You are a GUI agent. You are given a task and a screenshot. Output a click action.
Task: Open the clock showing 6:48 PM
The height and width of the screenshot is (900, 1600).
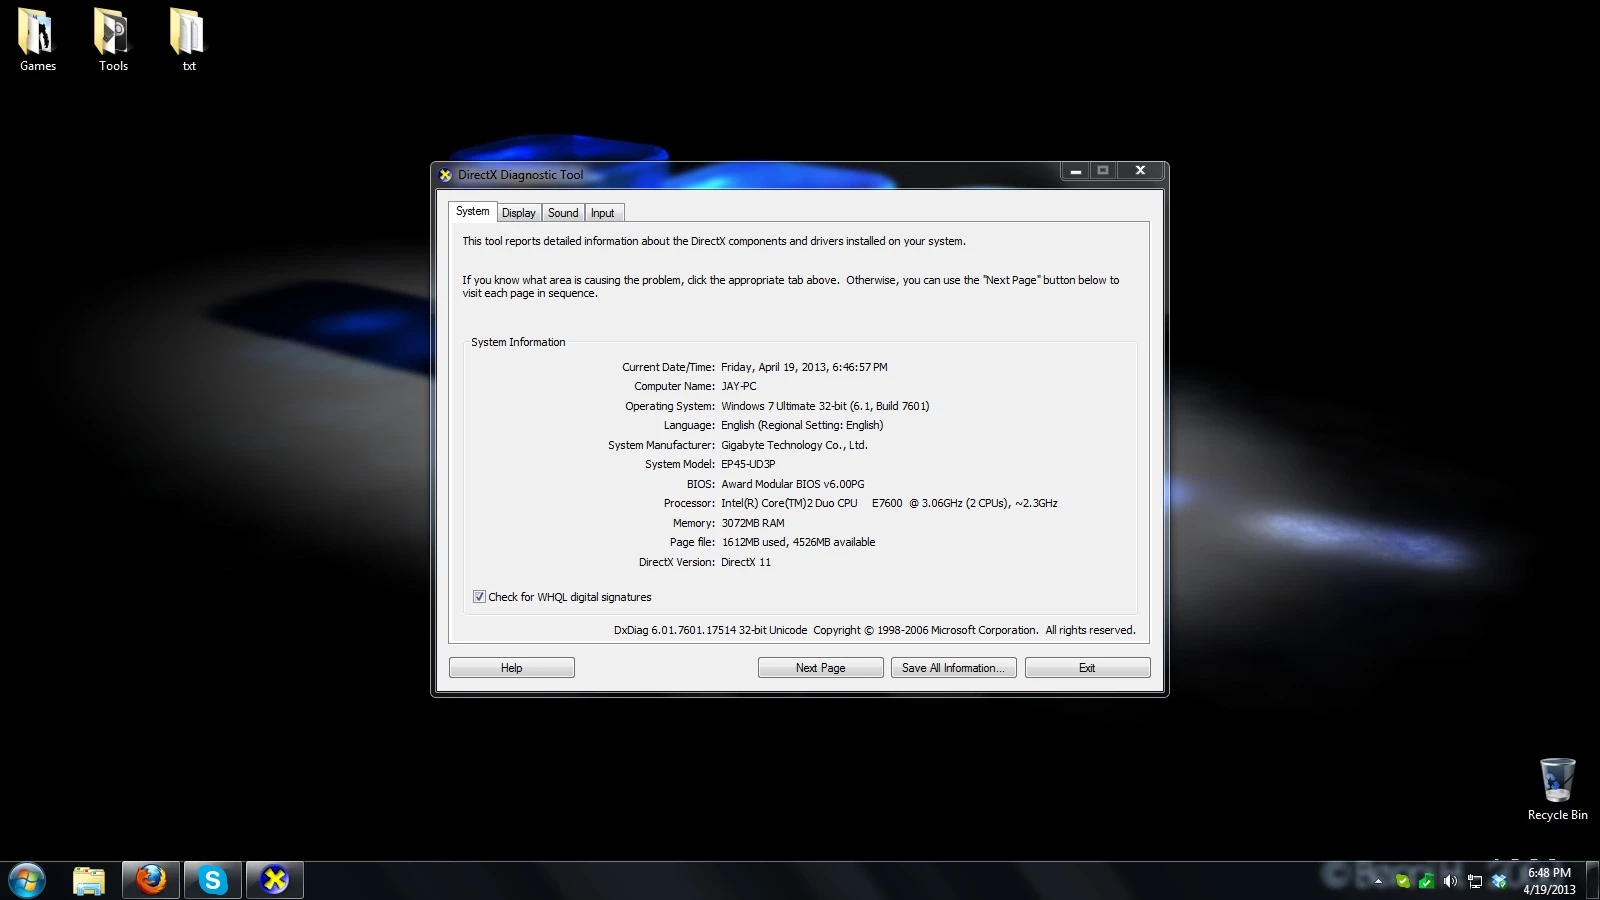point(1549,881)
